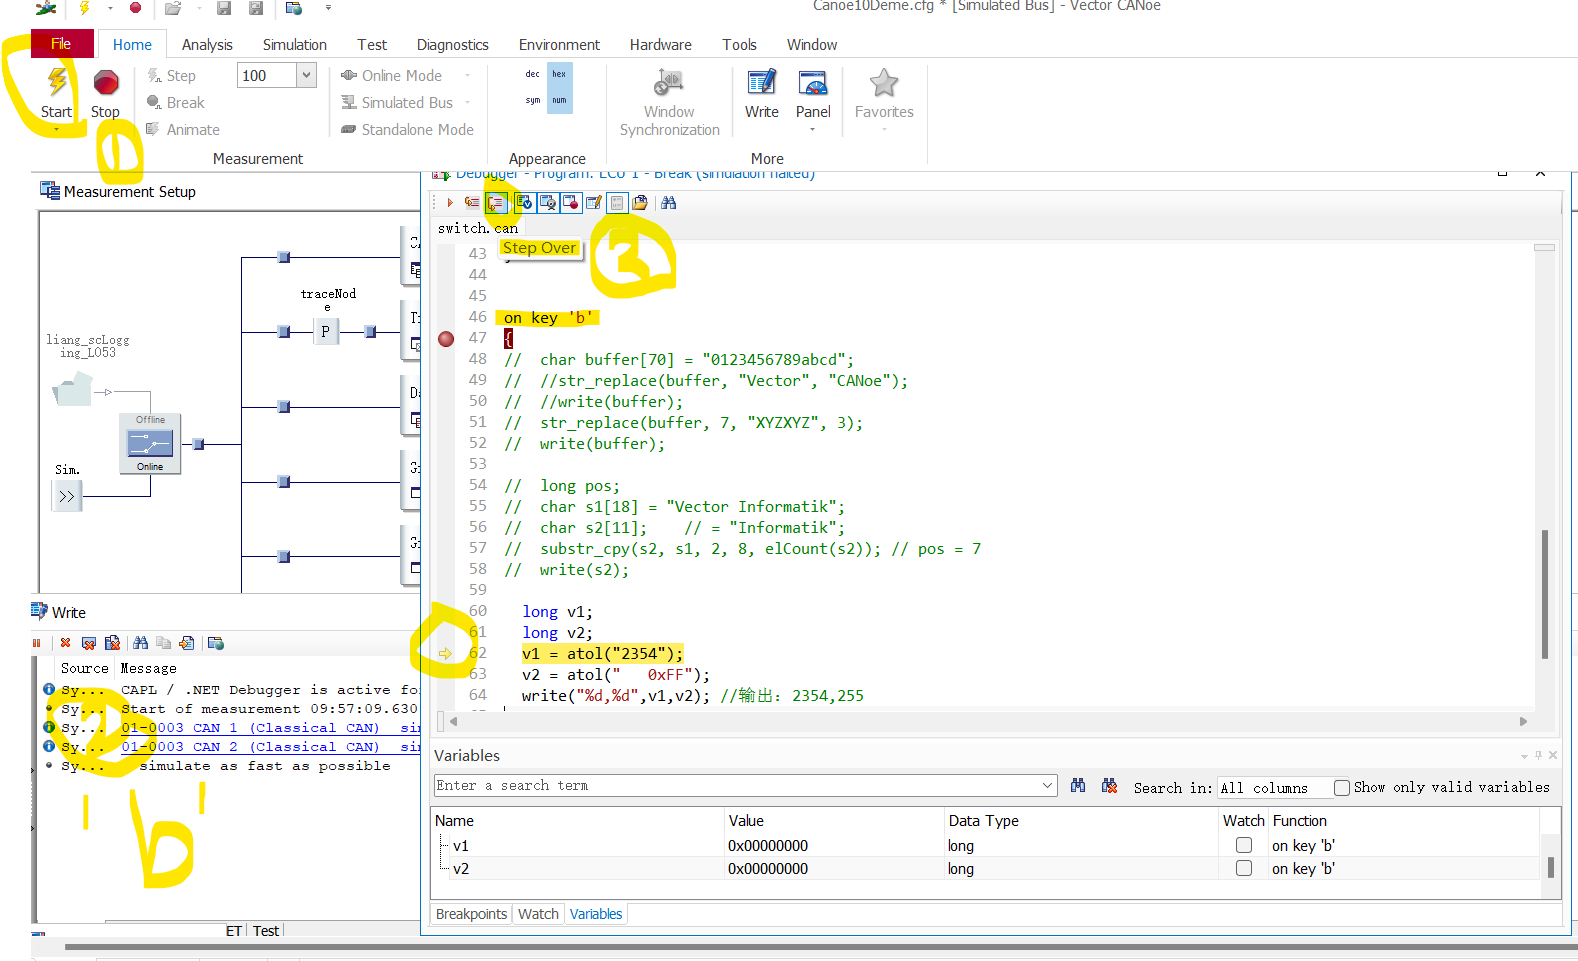Toggle the debugger Breakpoints window icon
Screen dimensions: 1578x961
point(570,203)
